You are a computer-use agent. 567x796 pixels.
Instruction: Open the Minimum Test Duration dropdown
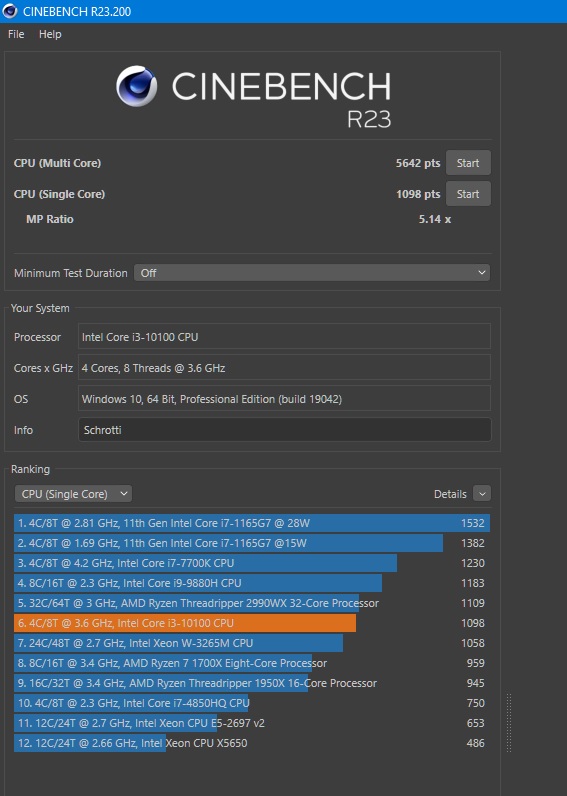312,273
